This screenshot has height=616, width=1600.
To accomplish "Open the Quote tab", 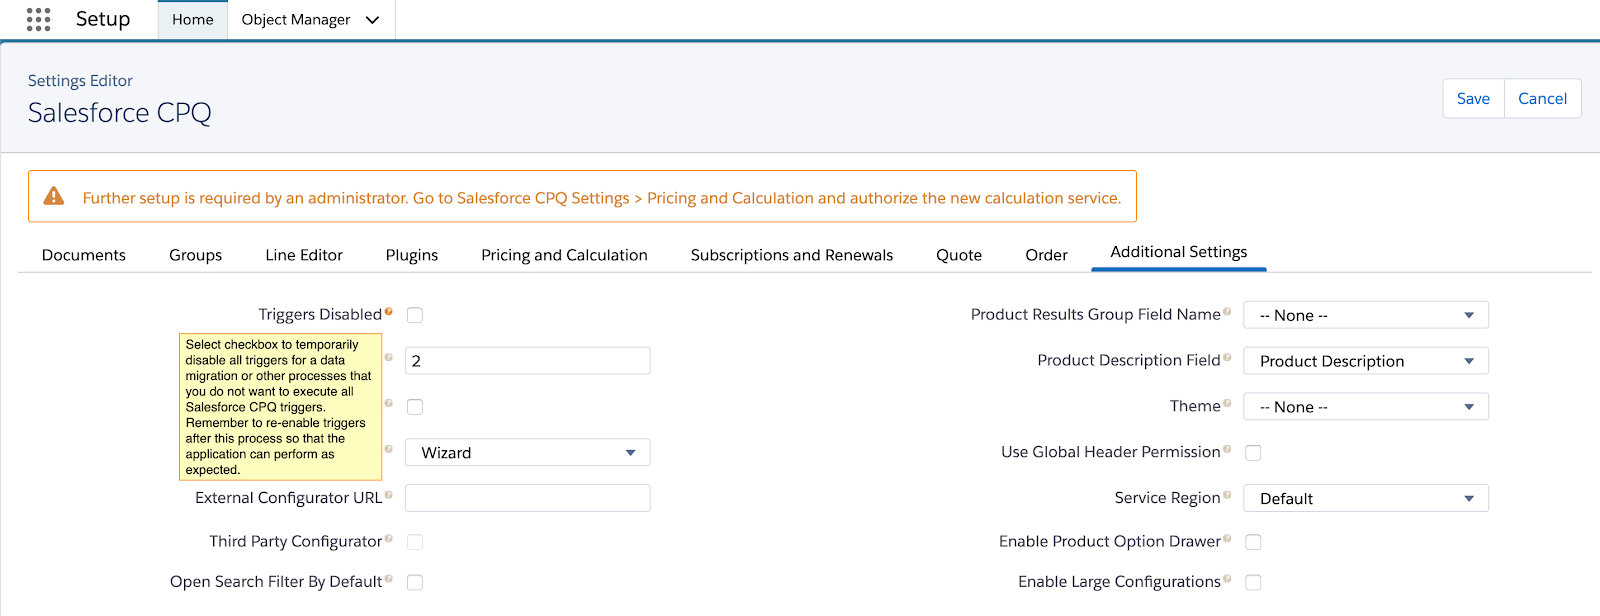I will click(x=959, y=255).
